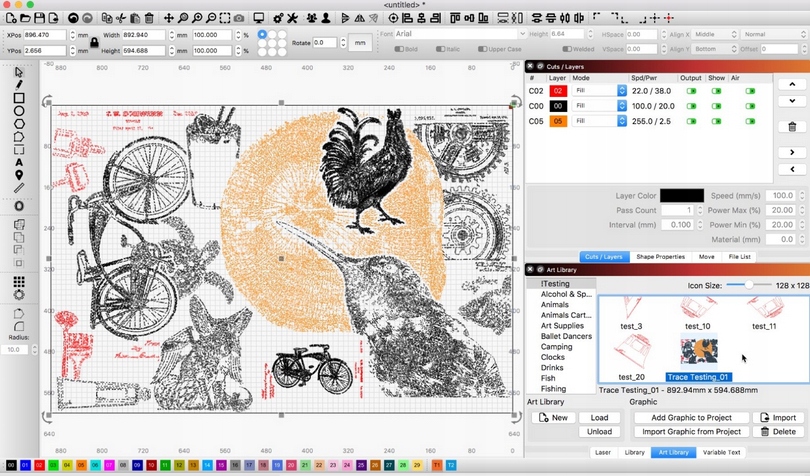This screenshot has height=476, width=810.
Task: Open Align X dropdown set to Middle
Action: (x=713, y=34)
